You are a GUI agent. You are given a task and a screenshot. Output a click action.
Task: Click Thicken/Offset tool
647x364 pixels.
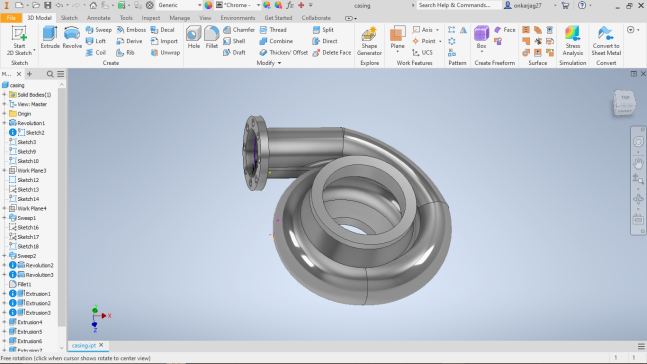[x=283, y=52]
